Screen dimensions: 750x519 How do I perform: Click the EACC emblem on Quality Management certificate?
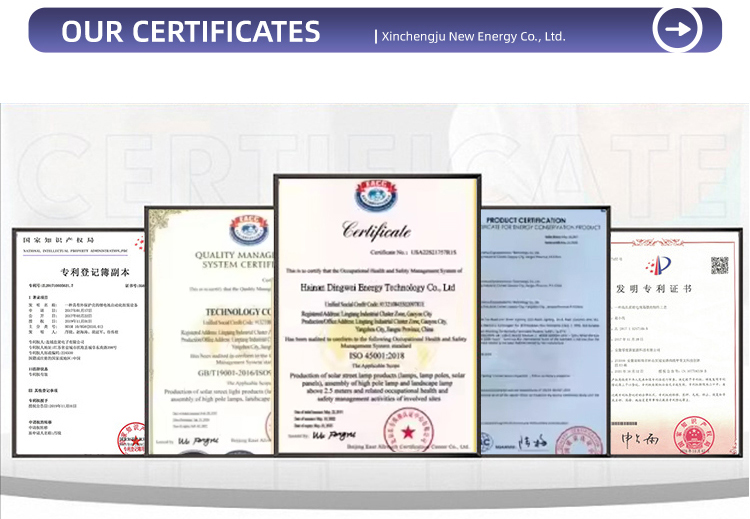[249, 230]
